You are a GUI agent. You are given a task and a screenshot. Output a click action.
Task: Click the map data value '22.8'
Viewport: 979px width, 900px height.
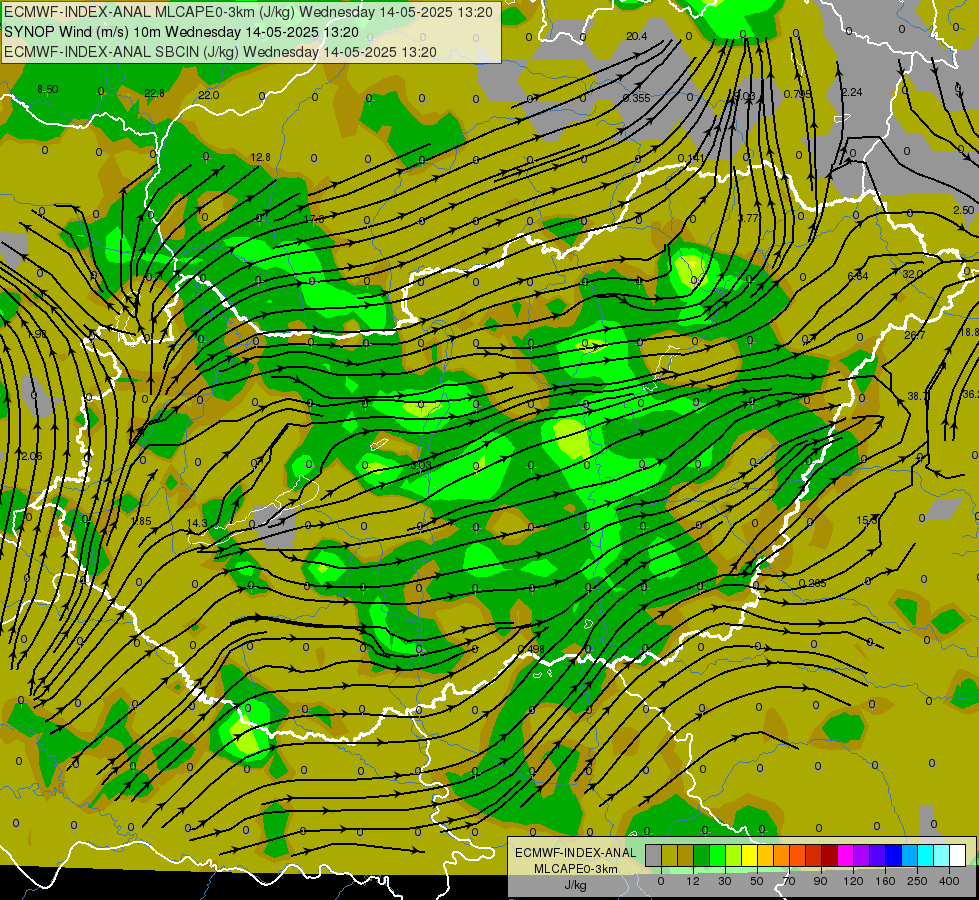coord(154,93)
